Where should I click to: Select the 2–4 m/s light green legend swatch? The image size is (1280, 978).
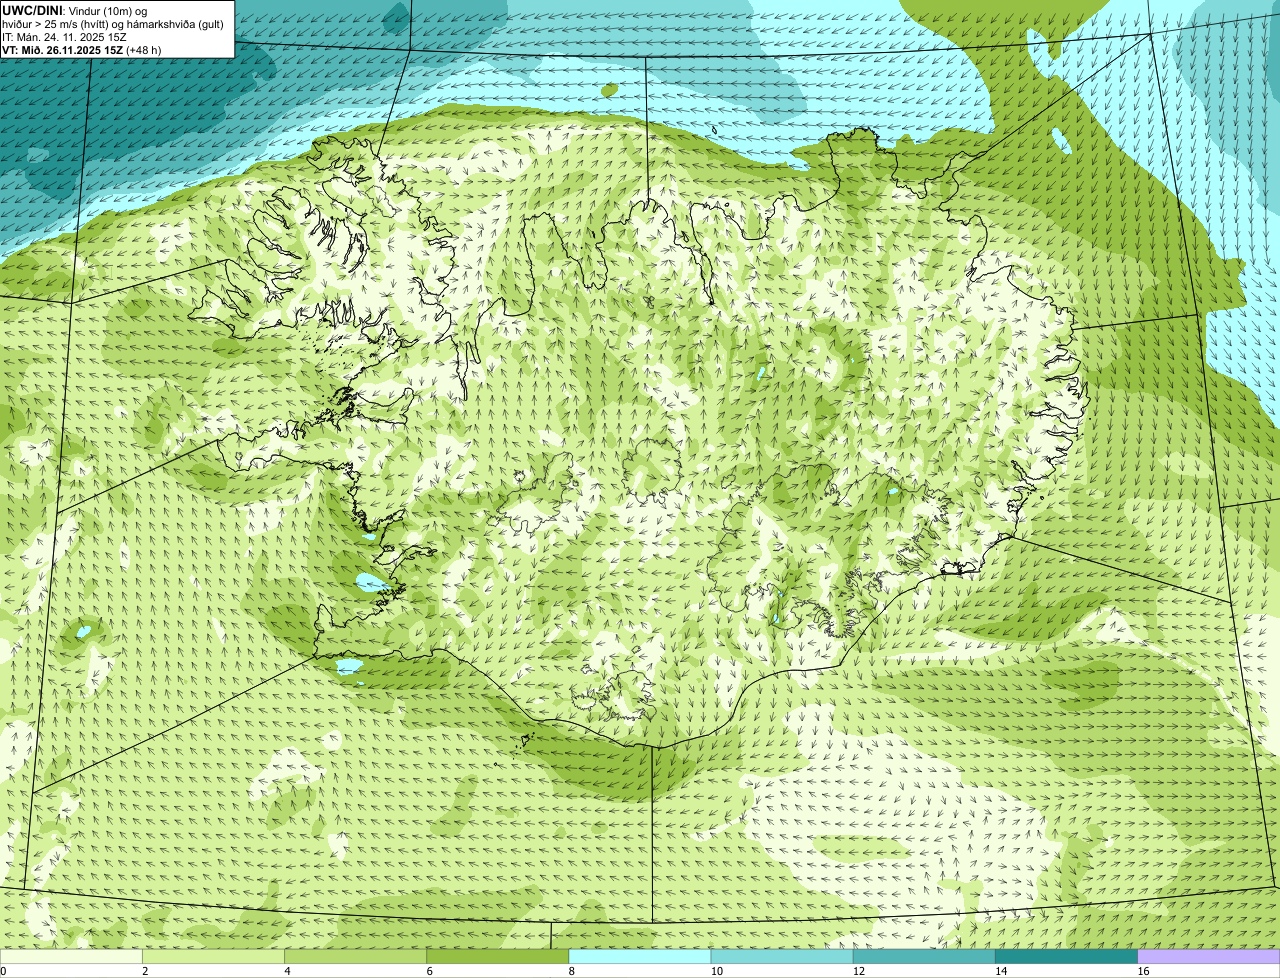click(x=213, y=957)
